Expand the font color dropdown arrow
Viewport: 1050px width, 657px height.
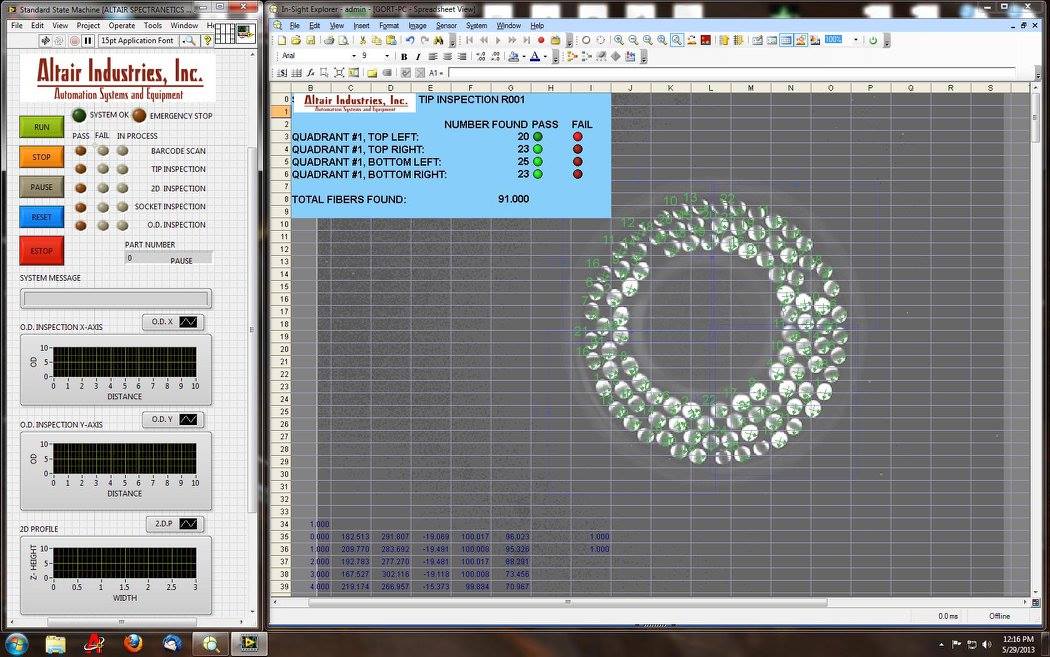click(544, 56)
